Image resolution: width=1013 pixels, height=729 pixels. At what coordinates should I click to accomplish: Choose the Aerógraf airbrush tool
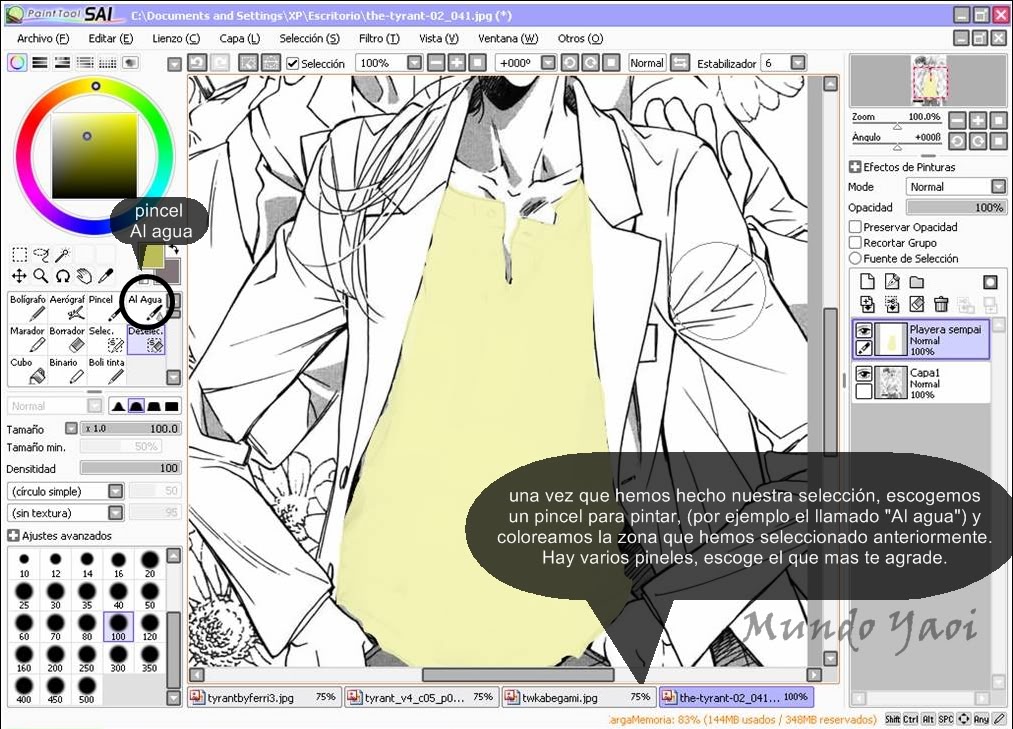67,308
